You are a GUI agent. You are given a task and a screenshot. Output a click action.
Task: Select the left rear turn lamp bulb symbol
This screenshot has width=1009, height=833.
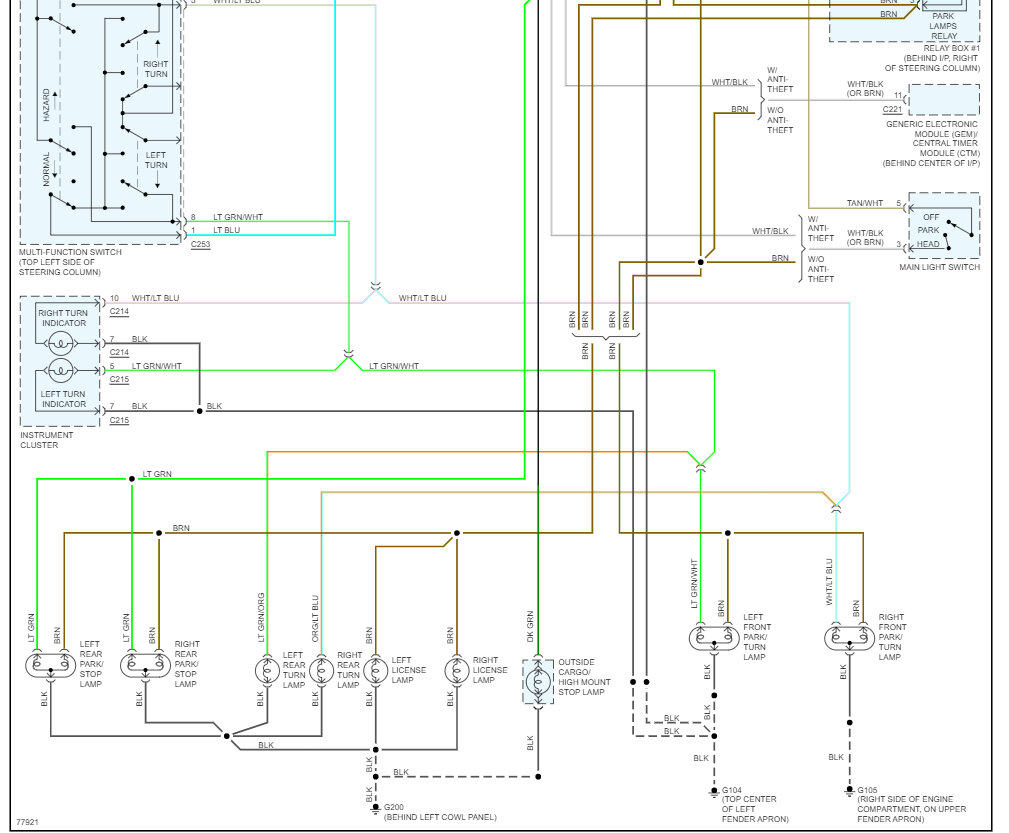(267, 671)
